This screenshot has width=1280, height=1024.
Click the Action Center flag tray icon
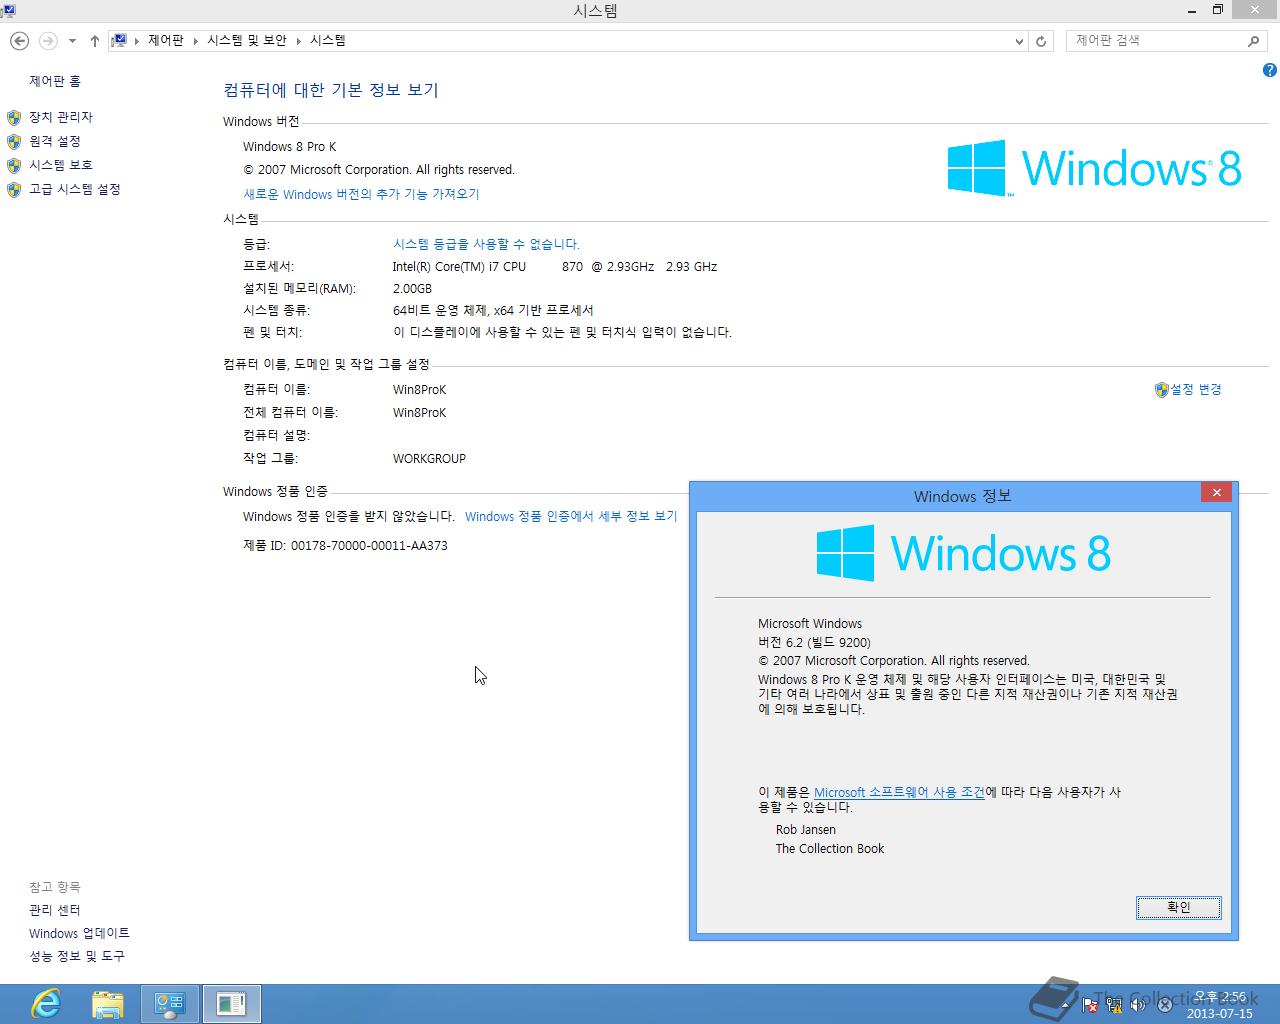tap(1090, 1005)
